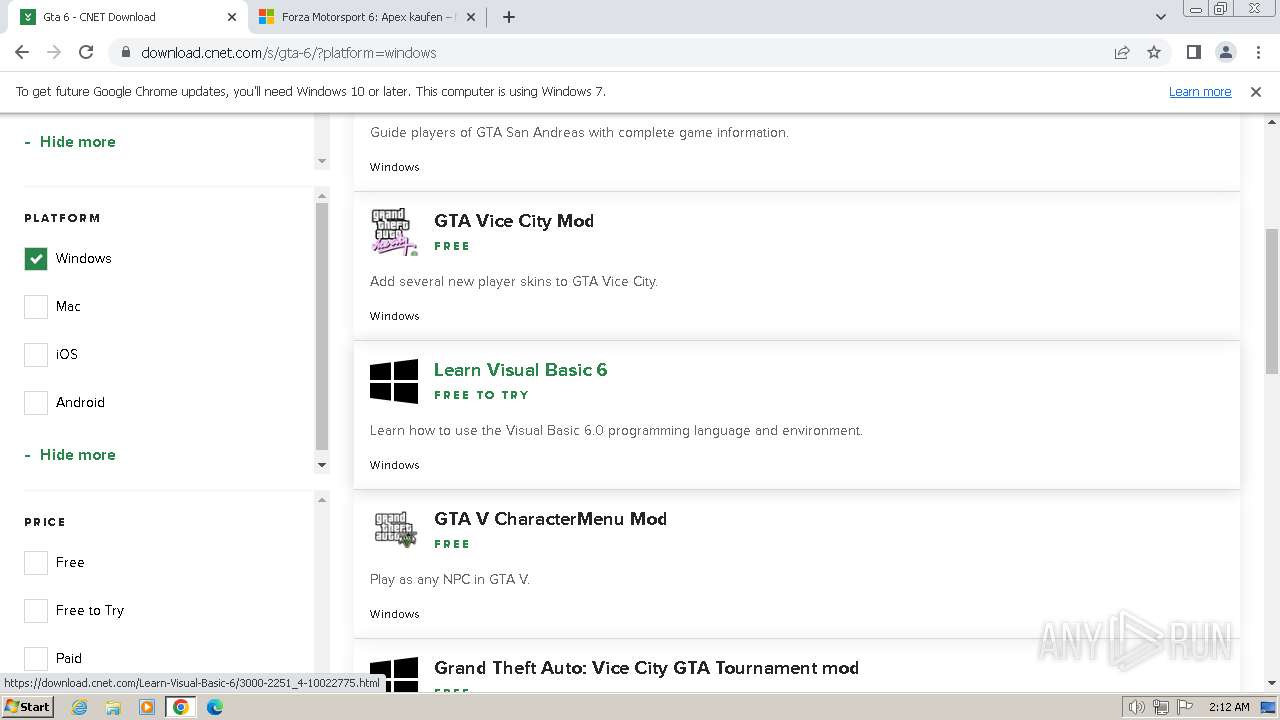Click GTA Vice City Mod thumbnail
Image resolution: width=1280 pixels, height=720 pixels.
click(394, 232)
